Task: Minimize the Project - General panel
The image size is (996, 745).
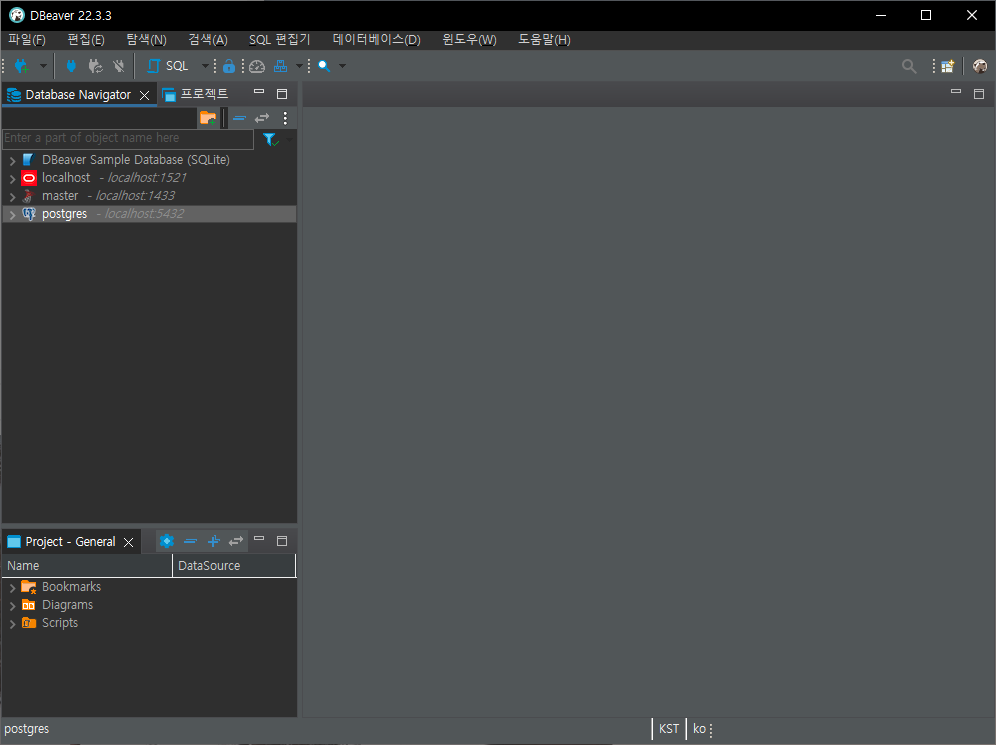Action: click(x=259, y=539)
